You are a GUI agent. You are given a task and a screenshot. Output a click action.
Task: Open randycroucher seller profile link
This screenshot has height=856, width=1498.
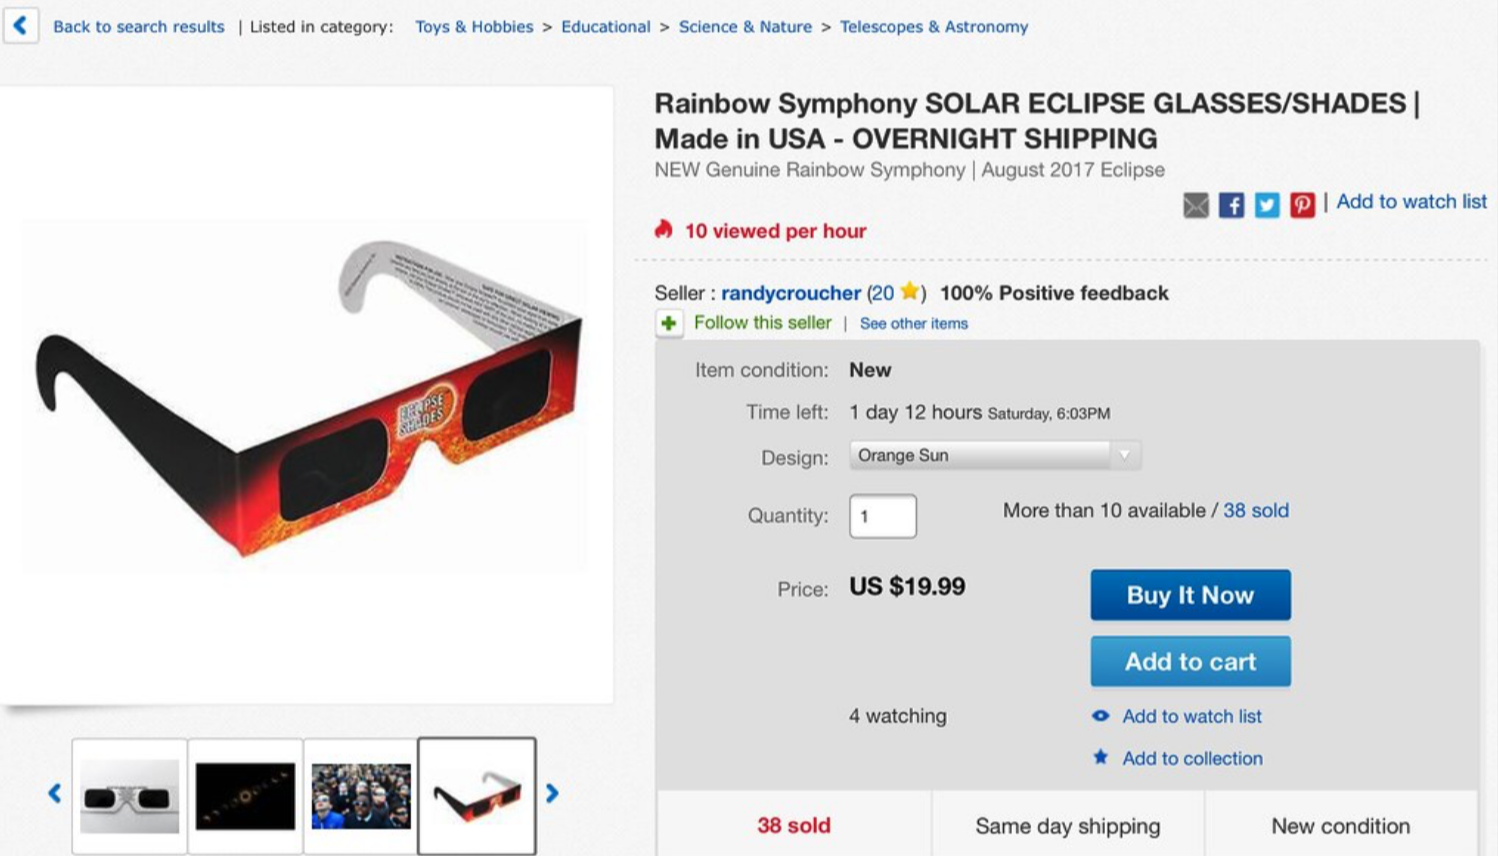[x=790, y=293]
